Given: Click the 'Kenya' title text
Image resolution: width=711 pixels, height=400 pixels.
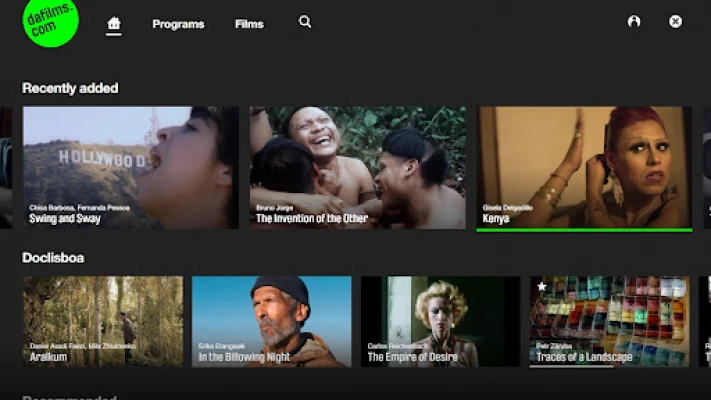Looking at the screenshot, I should (496, 219).
